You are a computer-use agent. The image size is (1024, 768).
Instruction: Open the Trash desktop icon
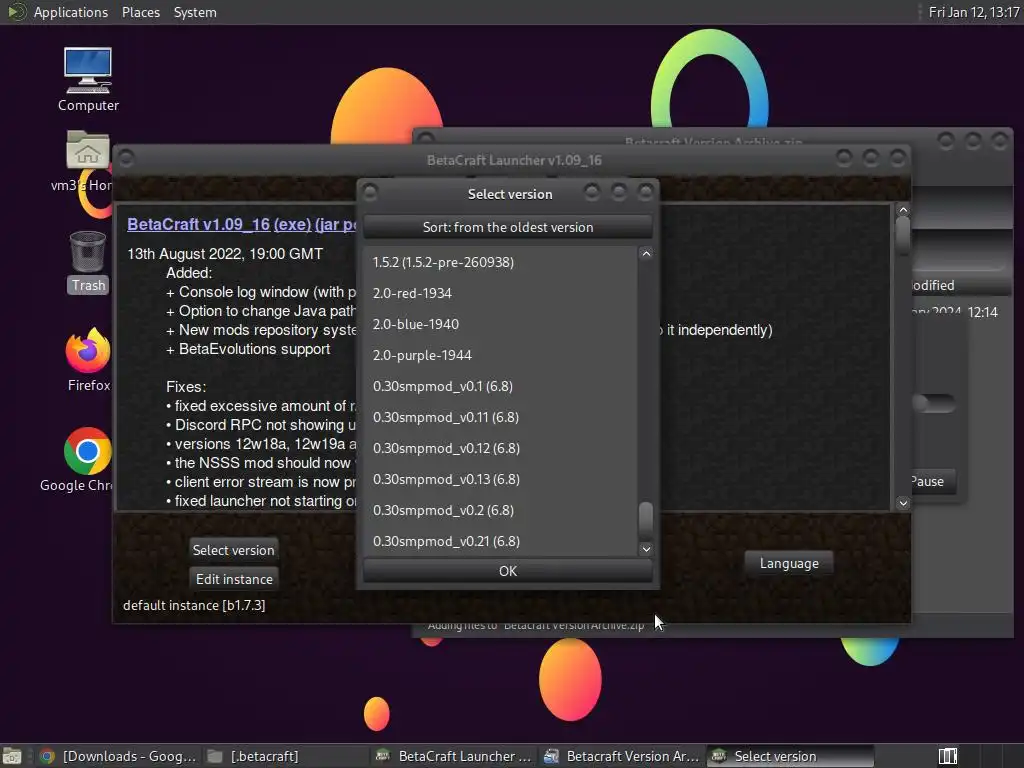click(88, 261)
